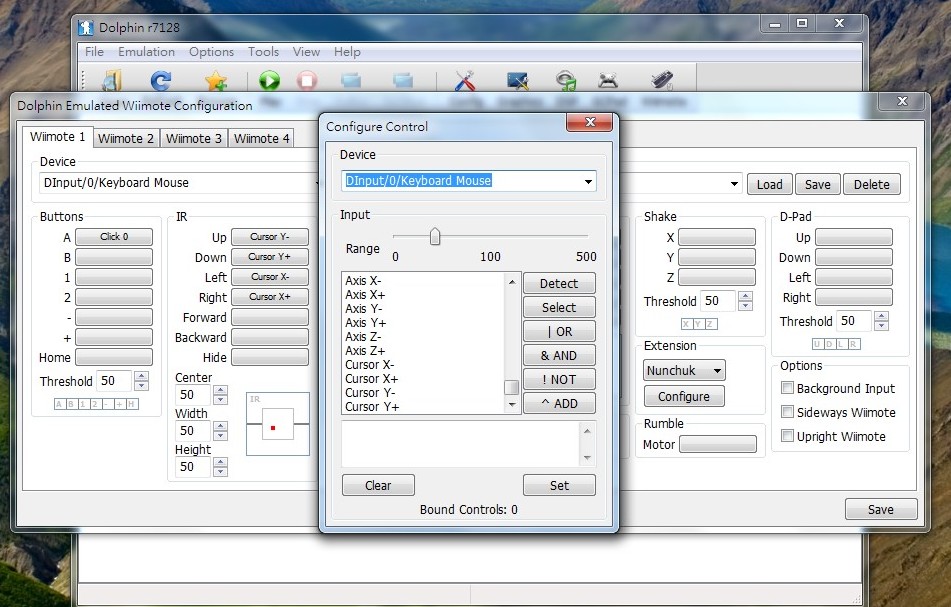Decrease IR Width value with down arrow
This screenshot has width=951, height=607.
pyautogui.click(x=221, y=435)
